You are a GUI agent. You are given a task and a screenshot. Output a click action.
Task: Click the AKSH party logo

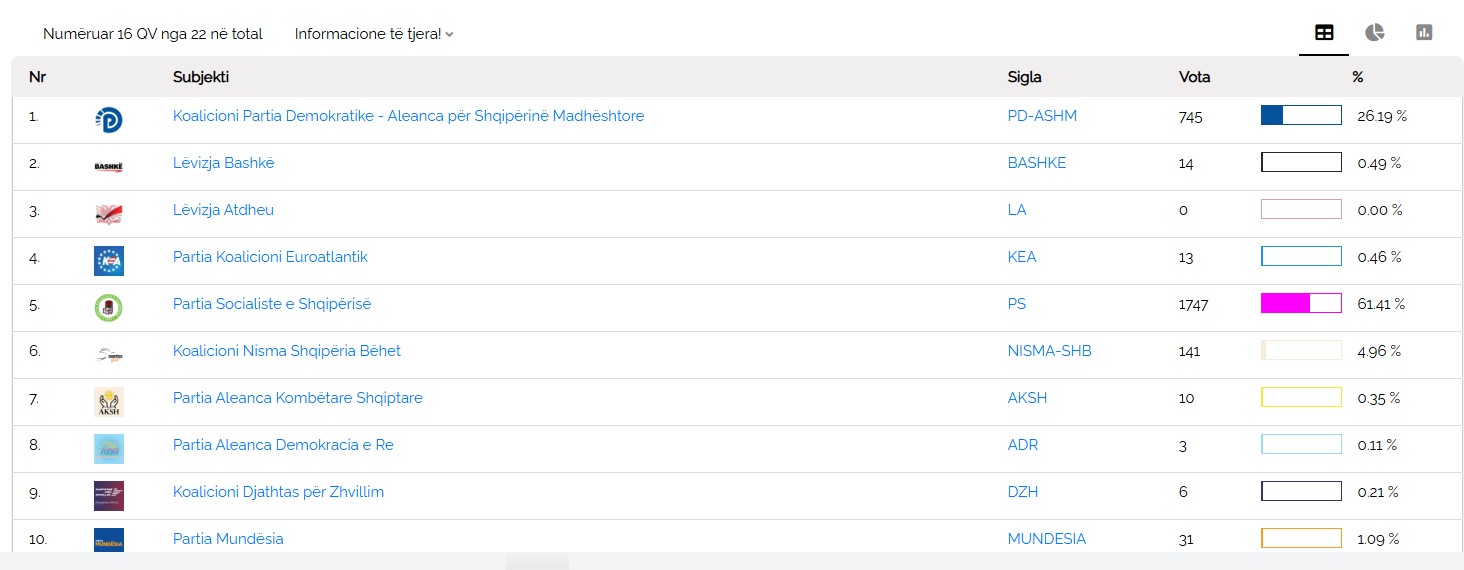coord(108,402)
